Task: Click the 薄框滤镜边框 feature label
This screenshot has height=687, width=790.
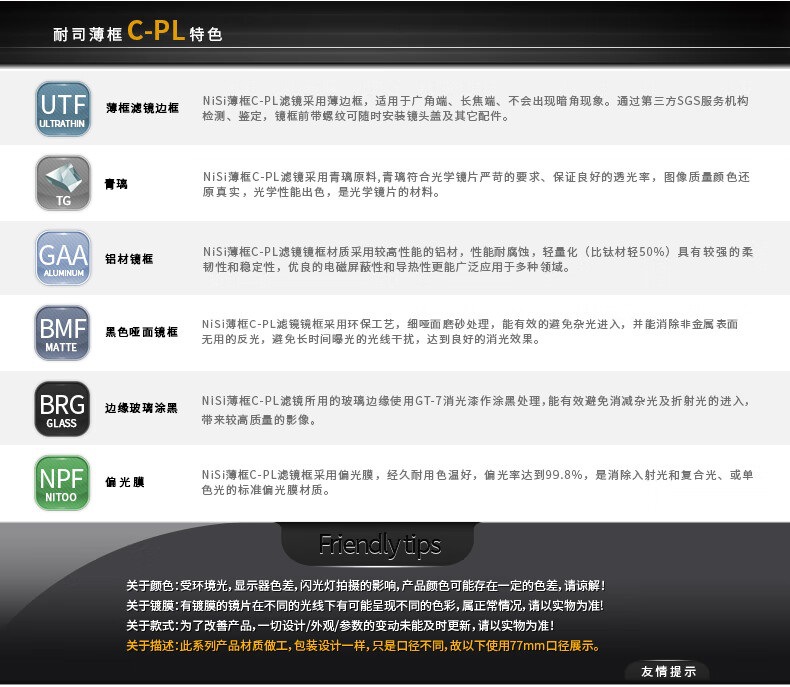Action: 143,108
